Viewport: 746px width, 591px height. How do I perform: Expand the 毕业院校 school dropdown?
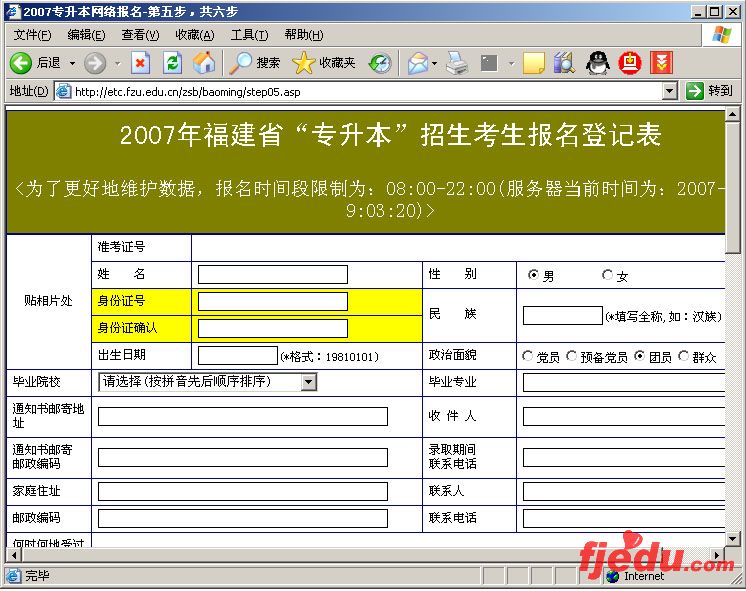click(x=308, y=382)
